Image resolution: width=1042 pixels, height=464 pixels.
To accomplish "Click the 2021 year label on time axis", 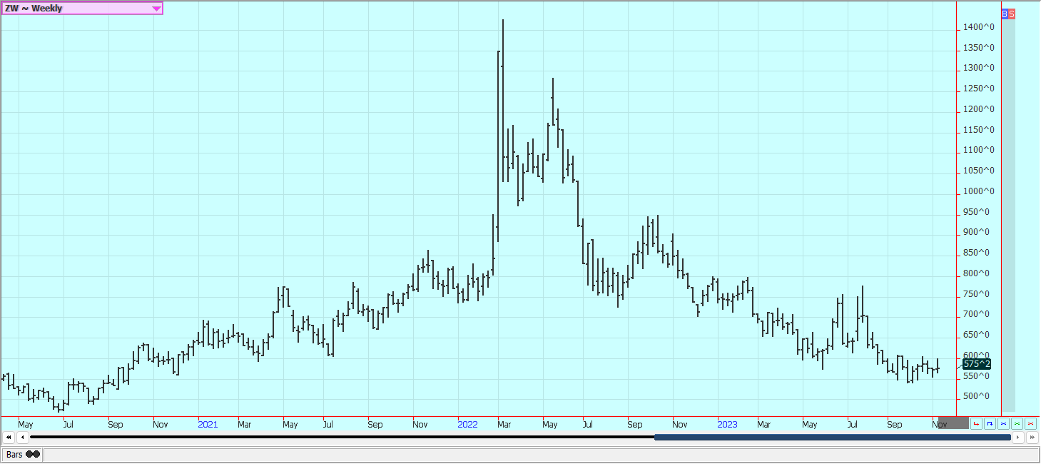I will tap(207, 424).
